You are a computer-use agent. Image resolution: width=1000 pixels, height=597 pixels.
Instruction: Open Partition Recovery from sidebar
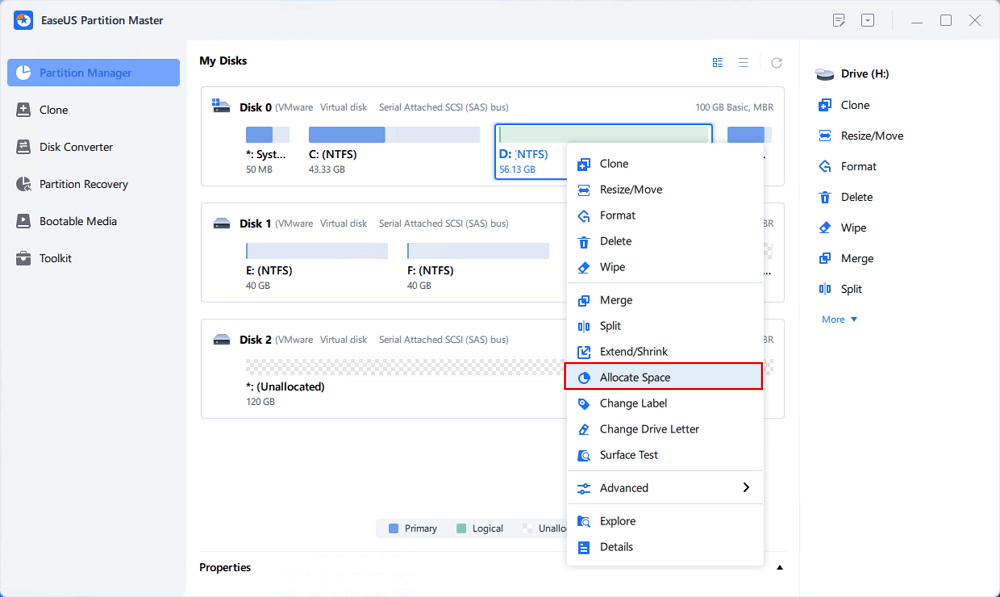pos(84,184)
